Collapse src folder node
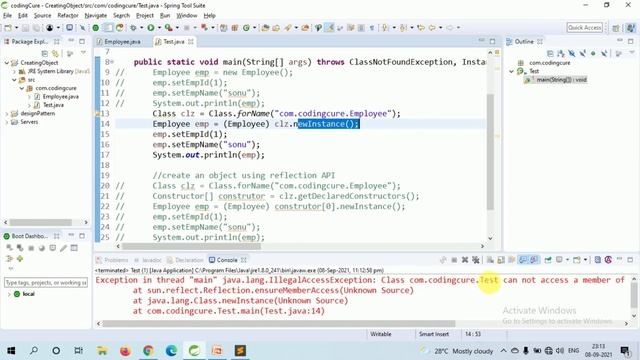 14,80
